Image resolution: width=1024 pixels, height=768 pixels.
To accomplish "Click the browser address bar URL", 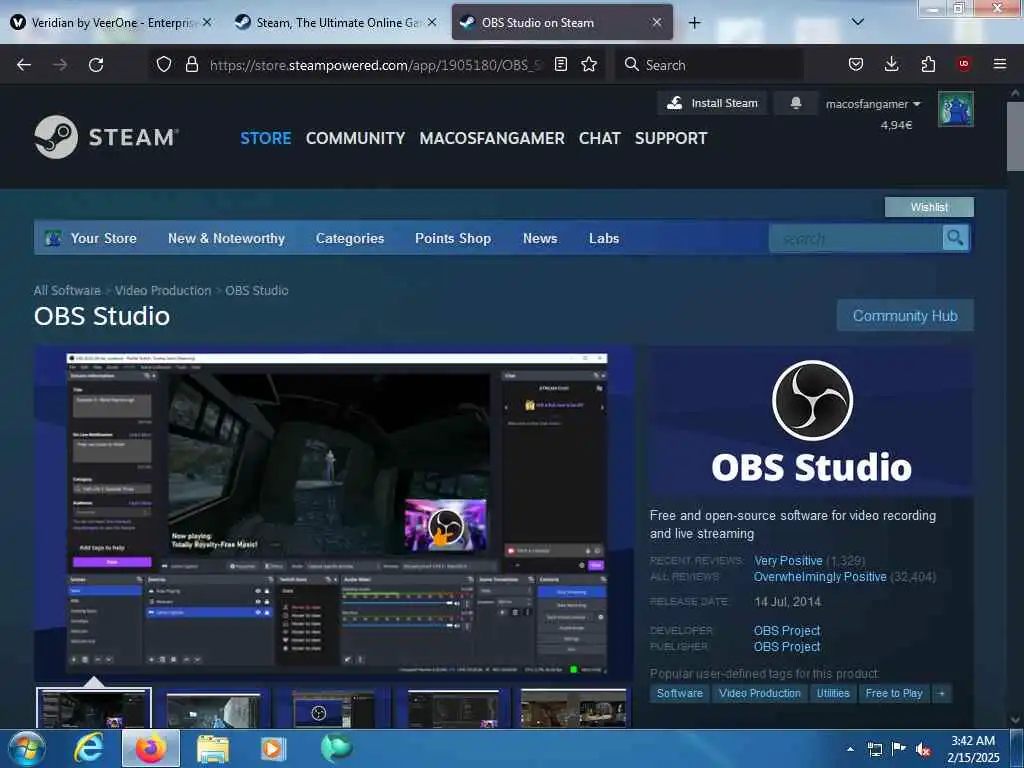I will 376,65.
